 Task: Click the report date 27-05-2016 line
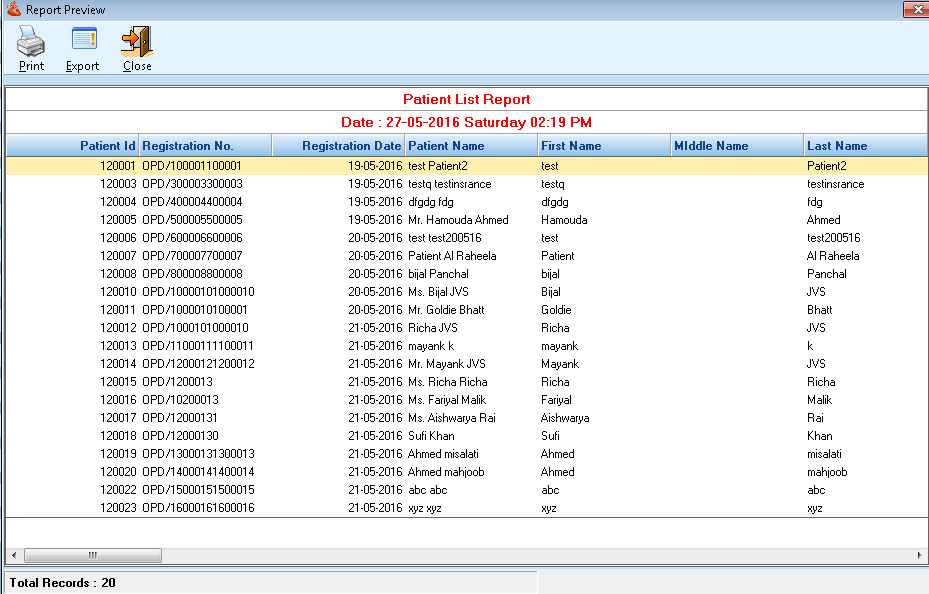(x=466, y=123)
